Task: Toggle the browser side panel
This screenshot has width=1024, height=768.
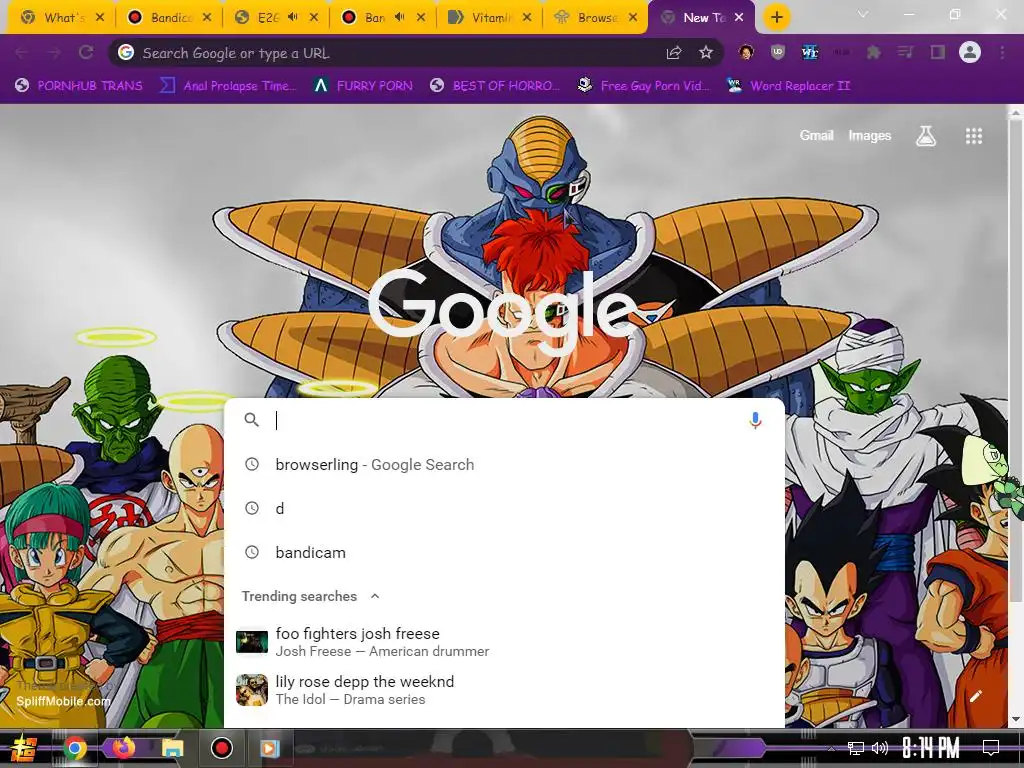Action: tap(938, 53)
